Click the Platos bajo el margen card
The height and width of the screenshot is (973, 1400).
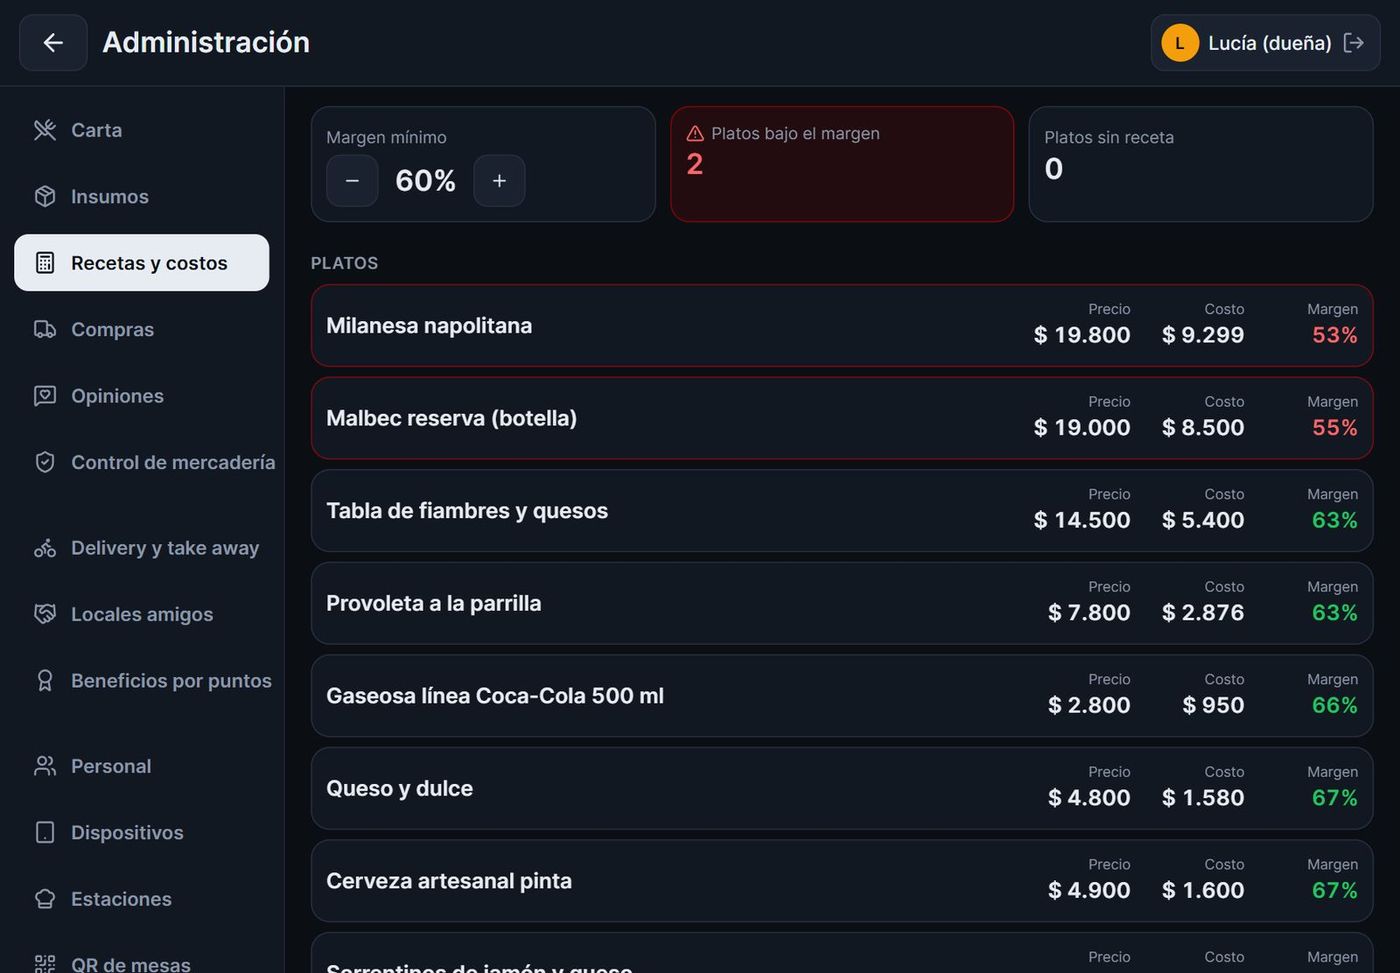click(x=842, y=164)
